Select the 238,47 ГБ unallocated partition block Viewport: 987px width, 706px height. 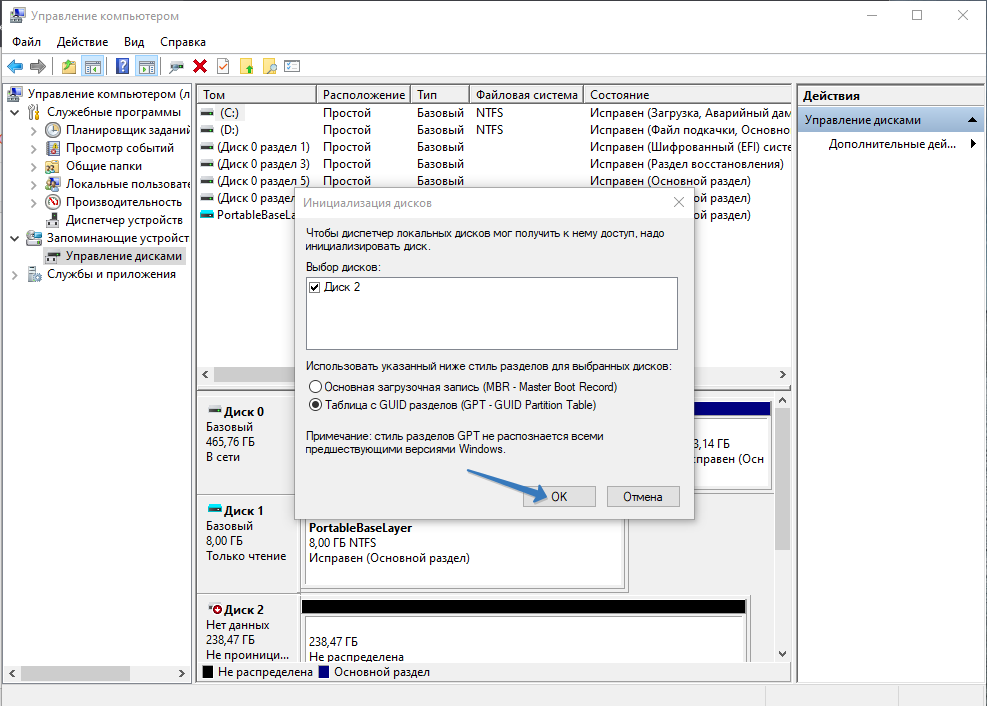[x=524, y=639]
